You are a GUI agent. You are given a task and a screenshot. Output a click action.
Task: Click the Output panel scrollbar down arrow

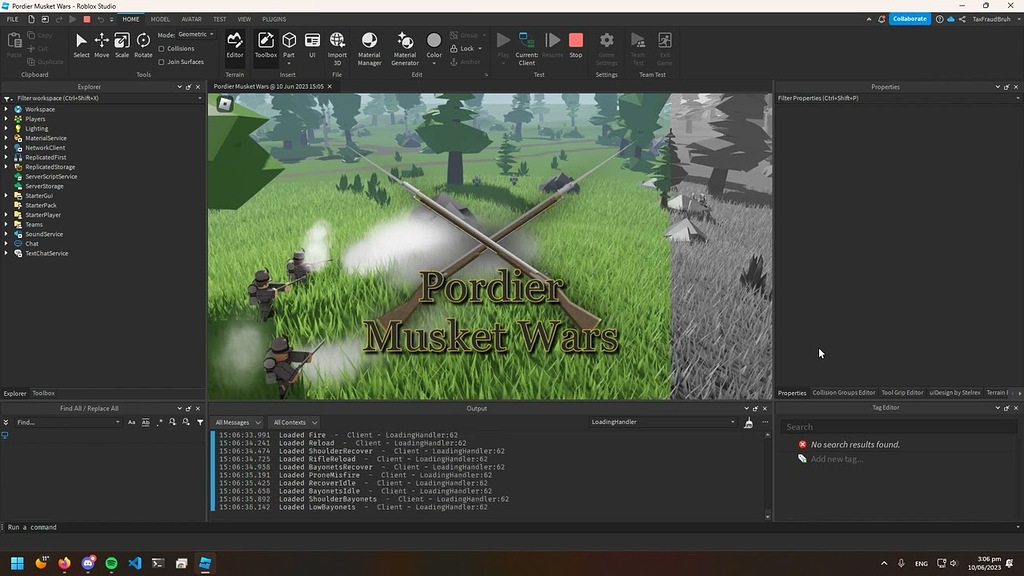[x=767, y=517]
